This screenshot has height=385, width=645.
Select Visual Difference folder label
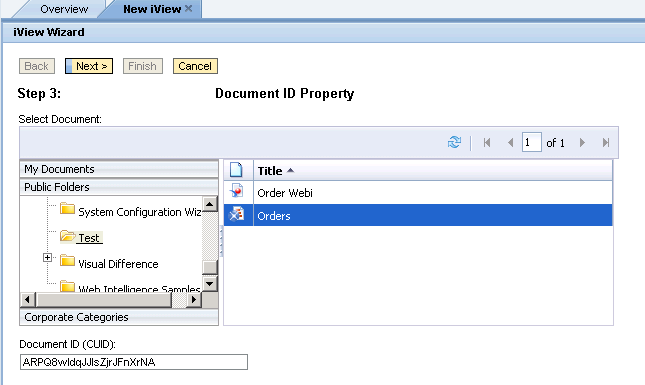(118, 264)
